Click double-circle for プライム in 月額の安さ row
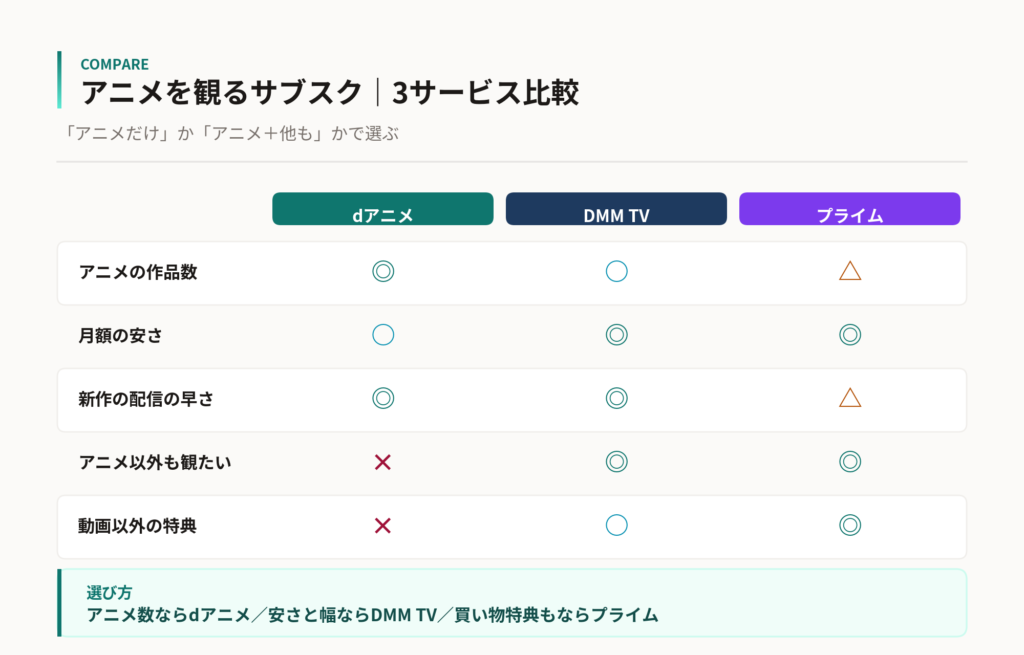1024x655 pixels. [850, 334]
